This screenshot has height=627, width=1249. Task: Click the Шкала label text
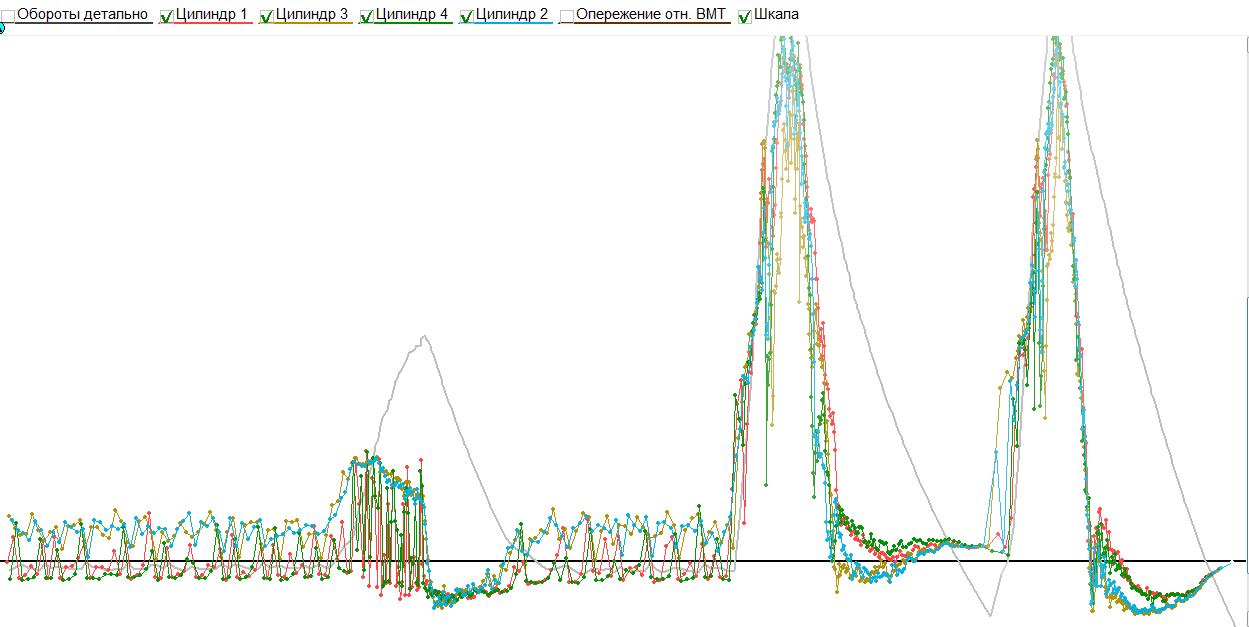777,15
